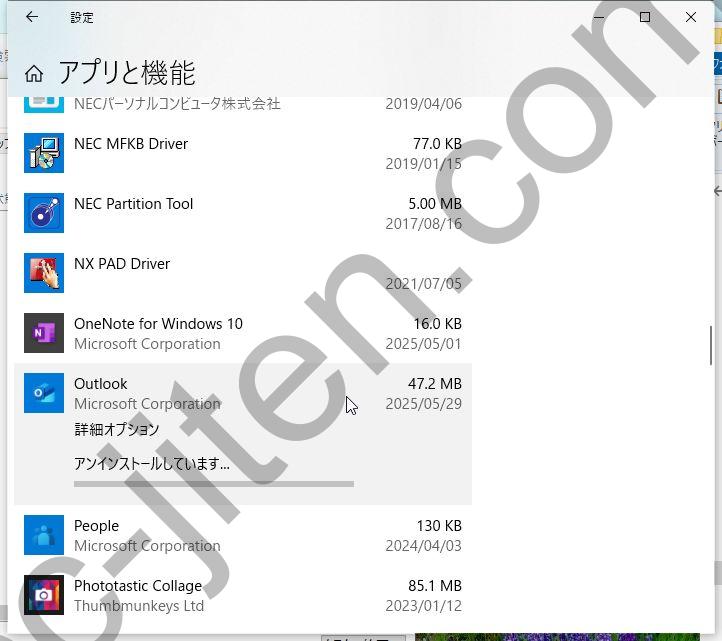Viewport: 722px width, 641px height.
Task: Click the アプリと機能 page heading
Action: tap(126, 73)
